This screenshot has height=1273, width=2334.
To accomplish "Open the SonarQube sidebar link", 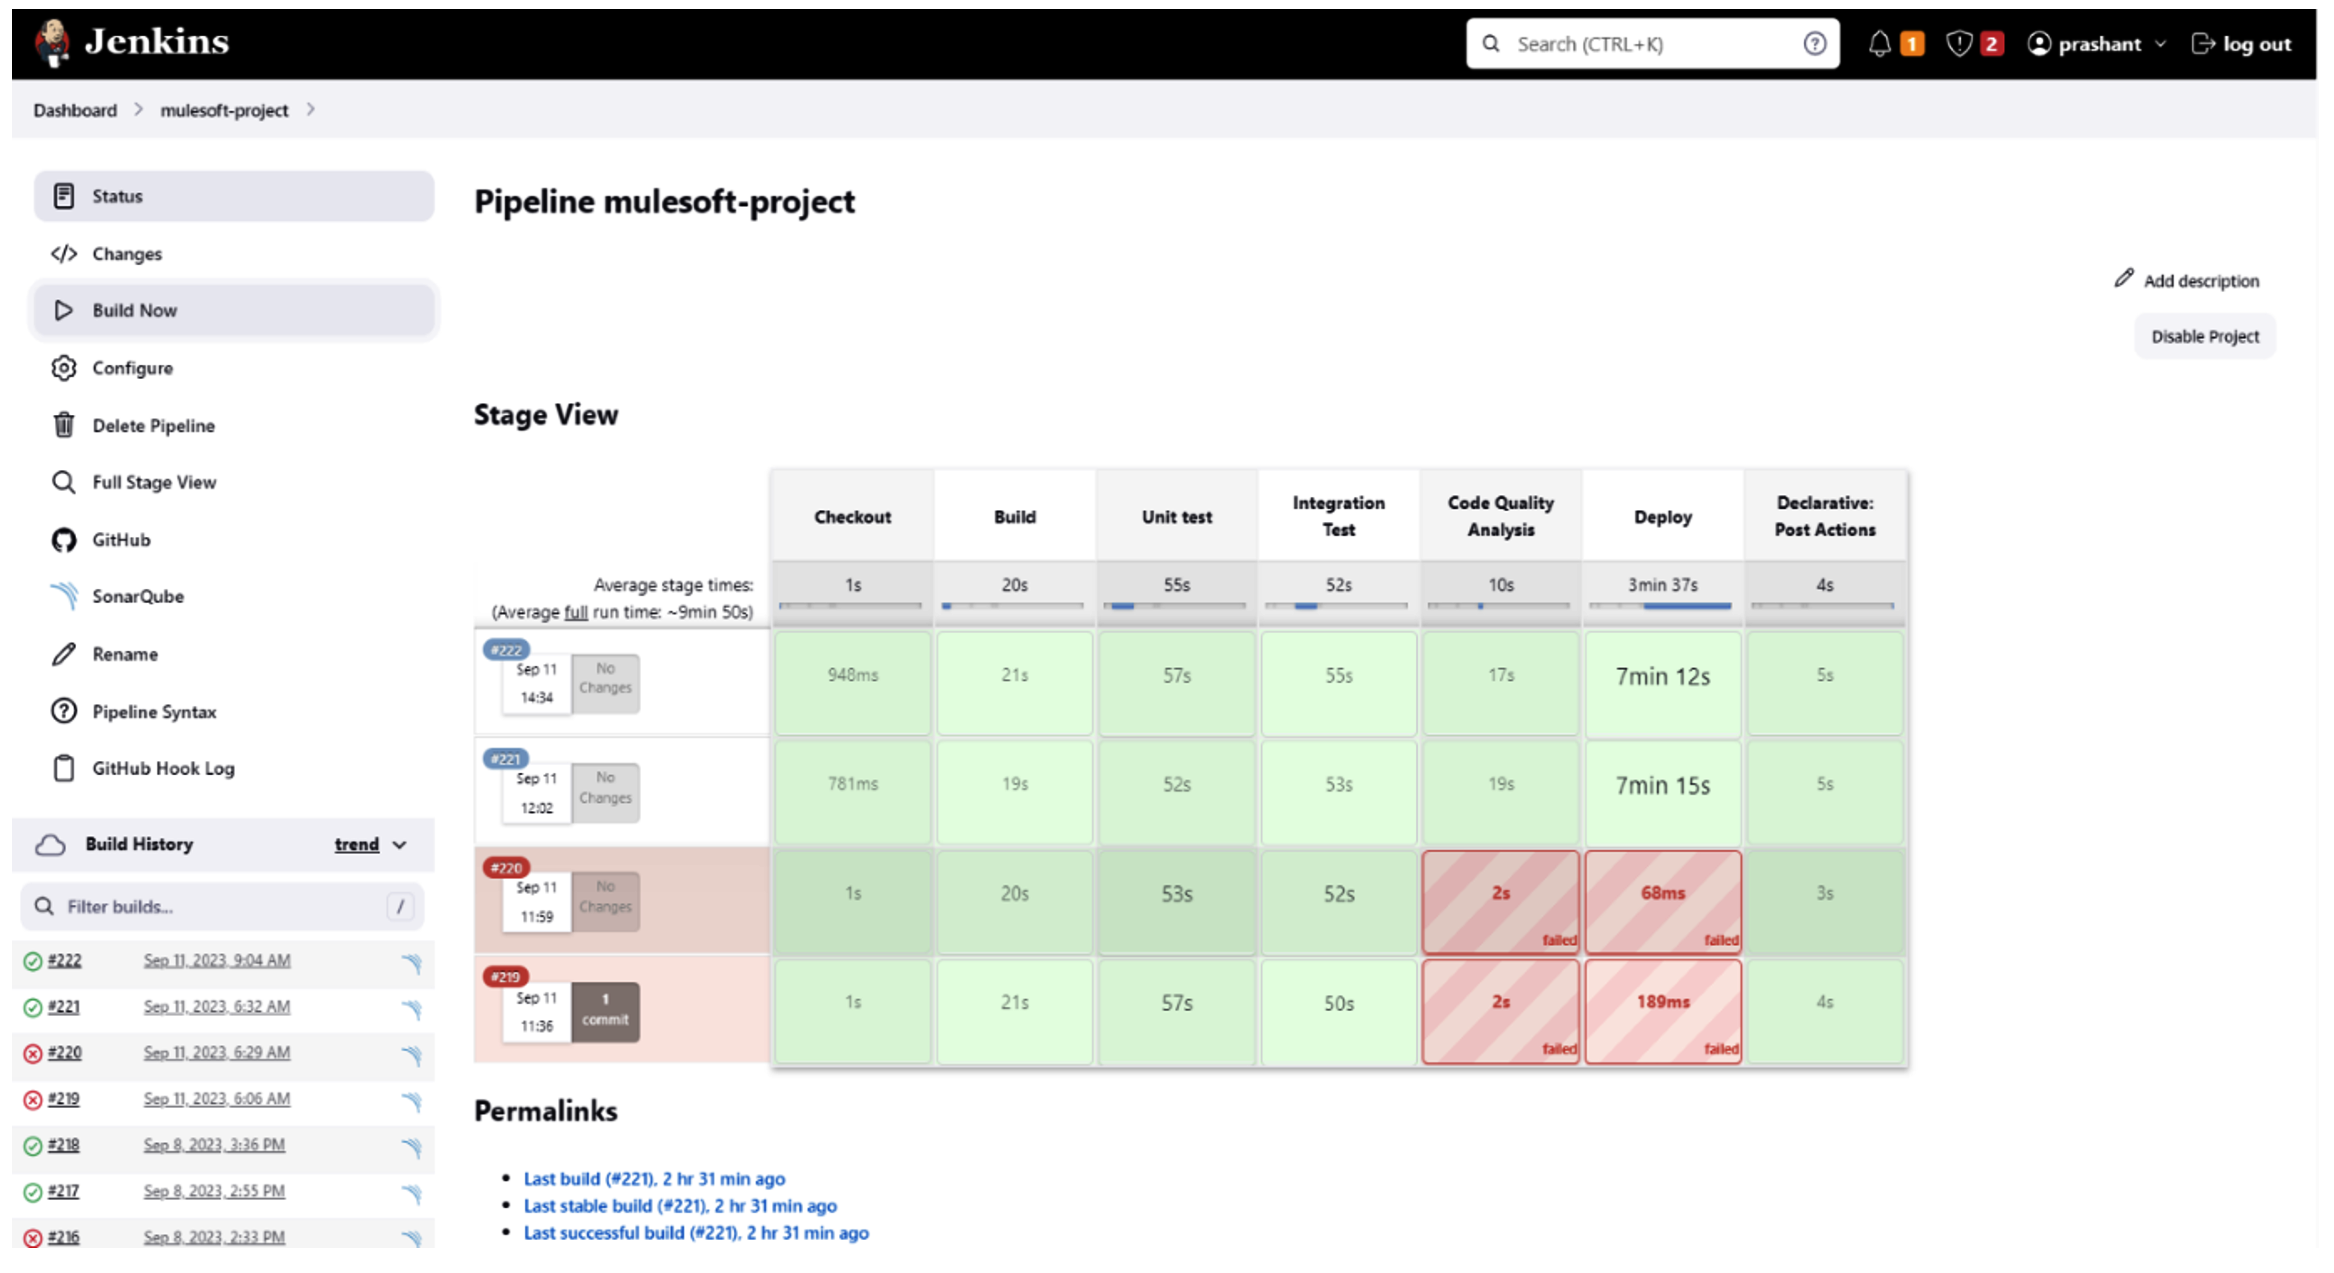I will [x=234, y=596].
